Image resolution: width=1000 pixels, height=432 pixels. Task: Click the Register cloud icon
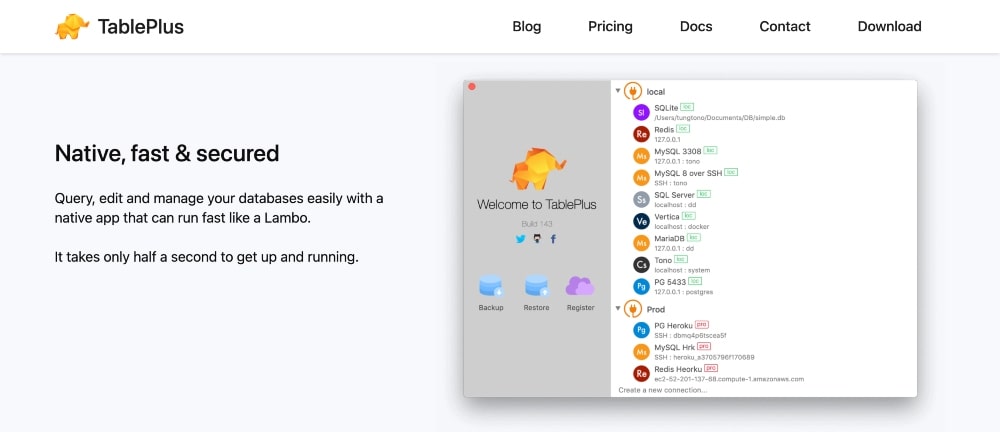pyautogui.click(x=580, y=285)
